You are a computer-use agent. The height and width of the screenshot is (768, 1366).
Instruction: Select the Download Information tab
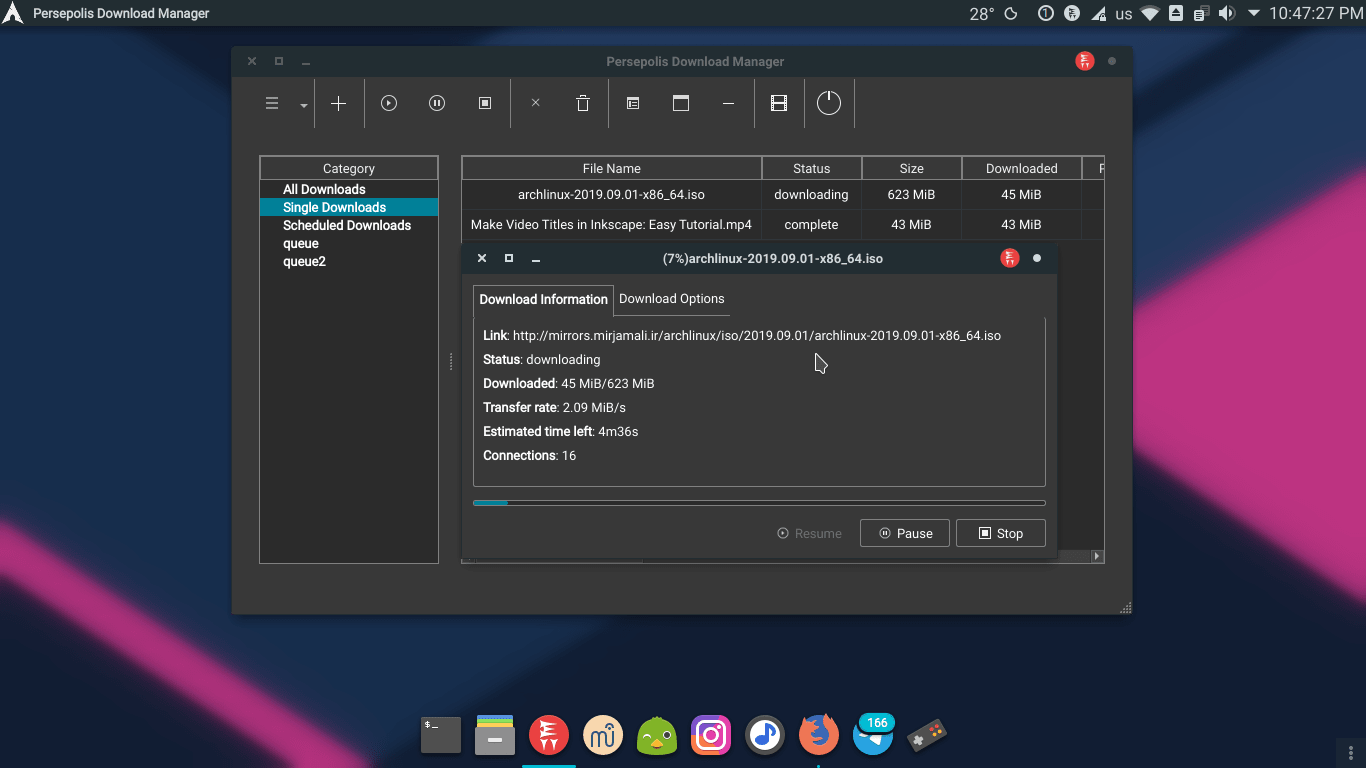click(543, 299)
